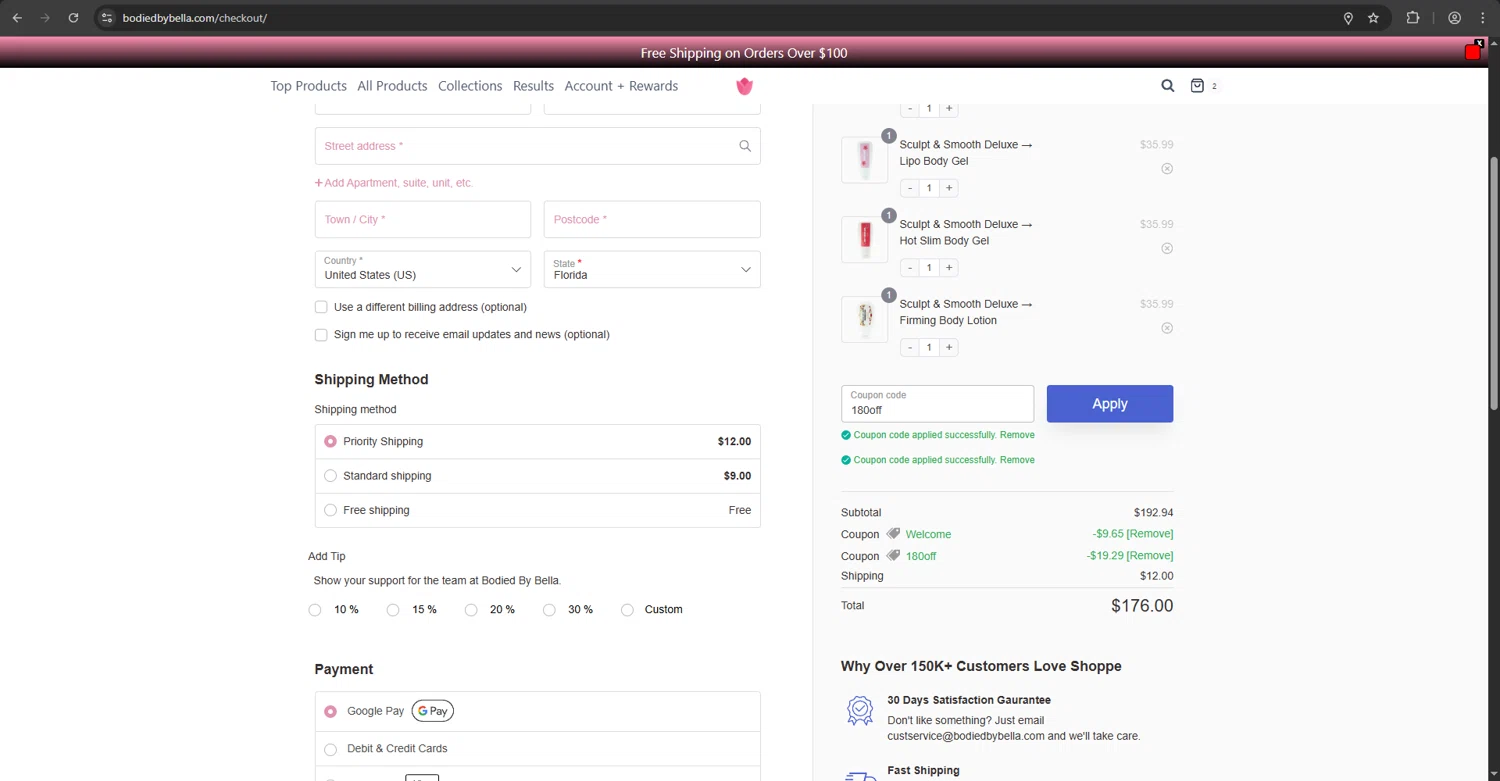Open the shopping cart icon
Screen dimensions: 1500x781
(x=1197, y=86)
